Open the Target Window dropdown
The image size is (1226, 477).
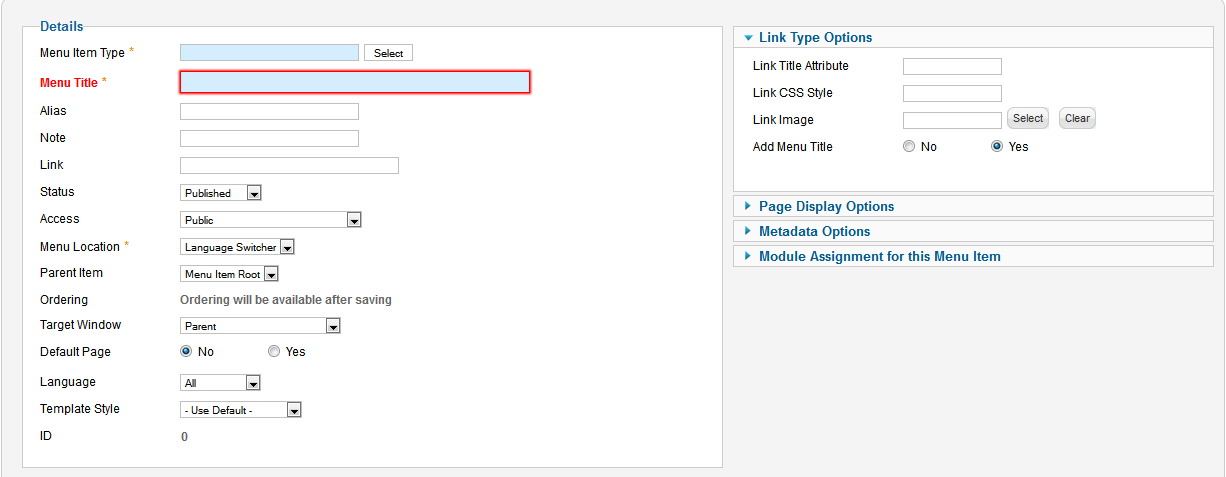click(261, 326)
